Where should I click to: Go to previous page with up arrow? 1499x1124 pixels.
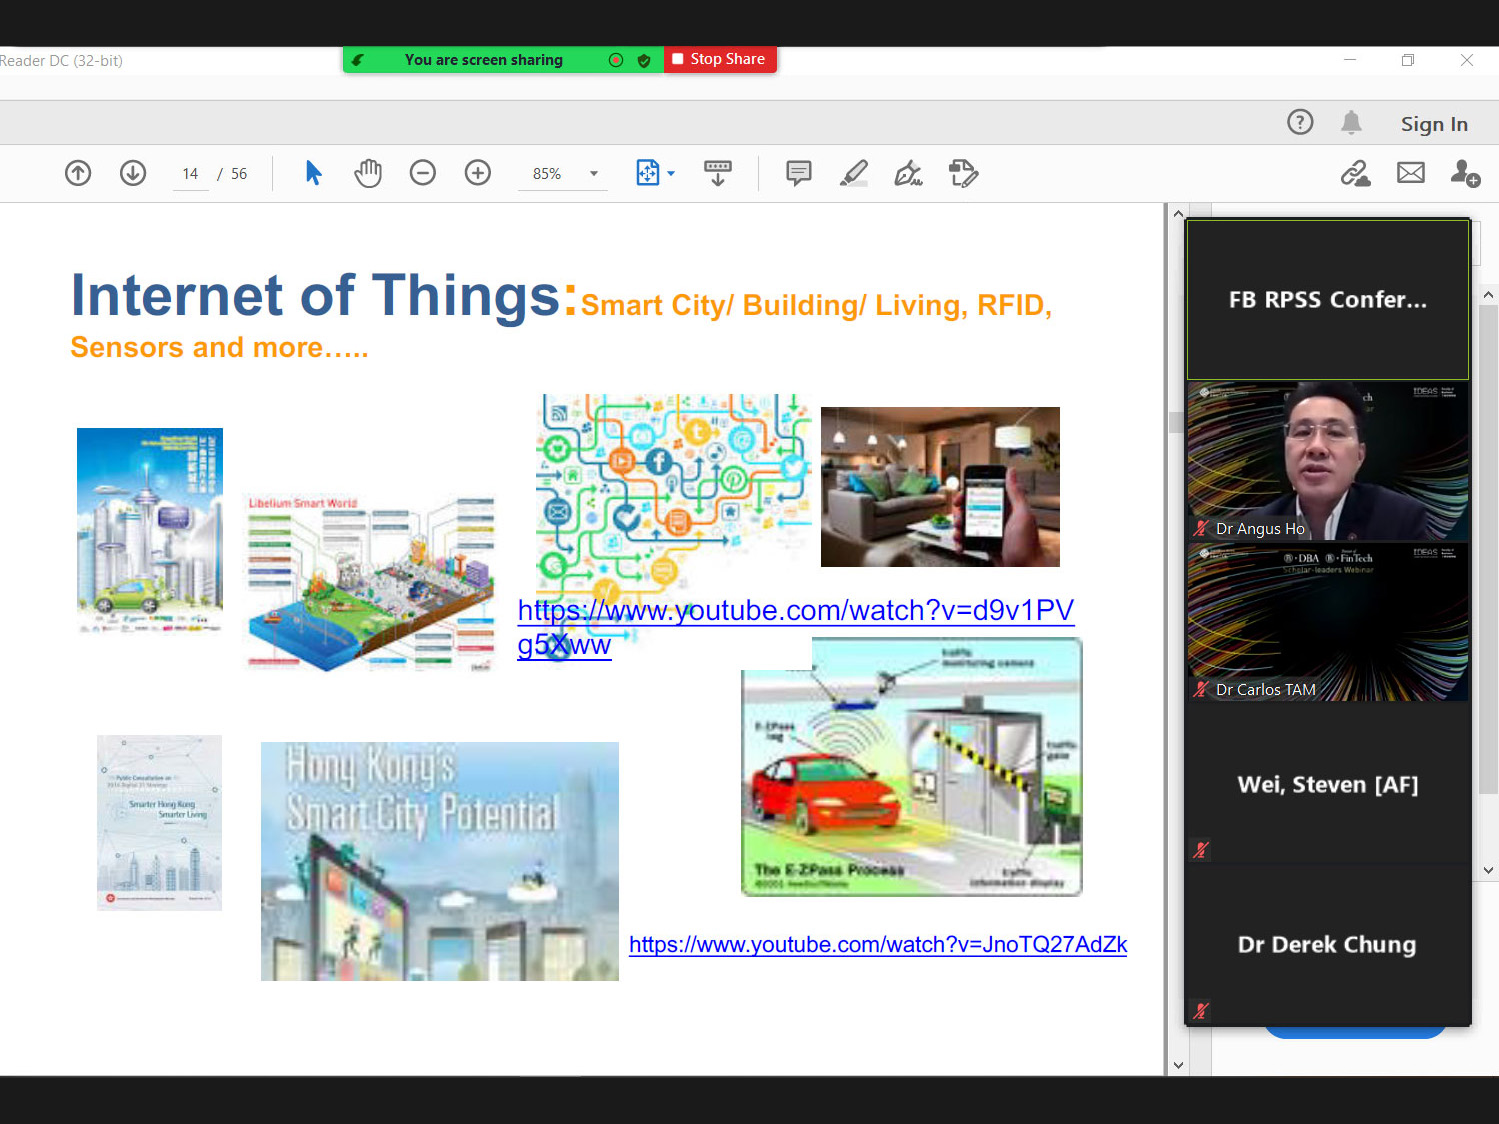[x=78, y=173]
